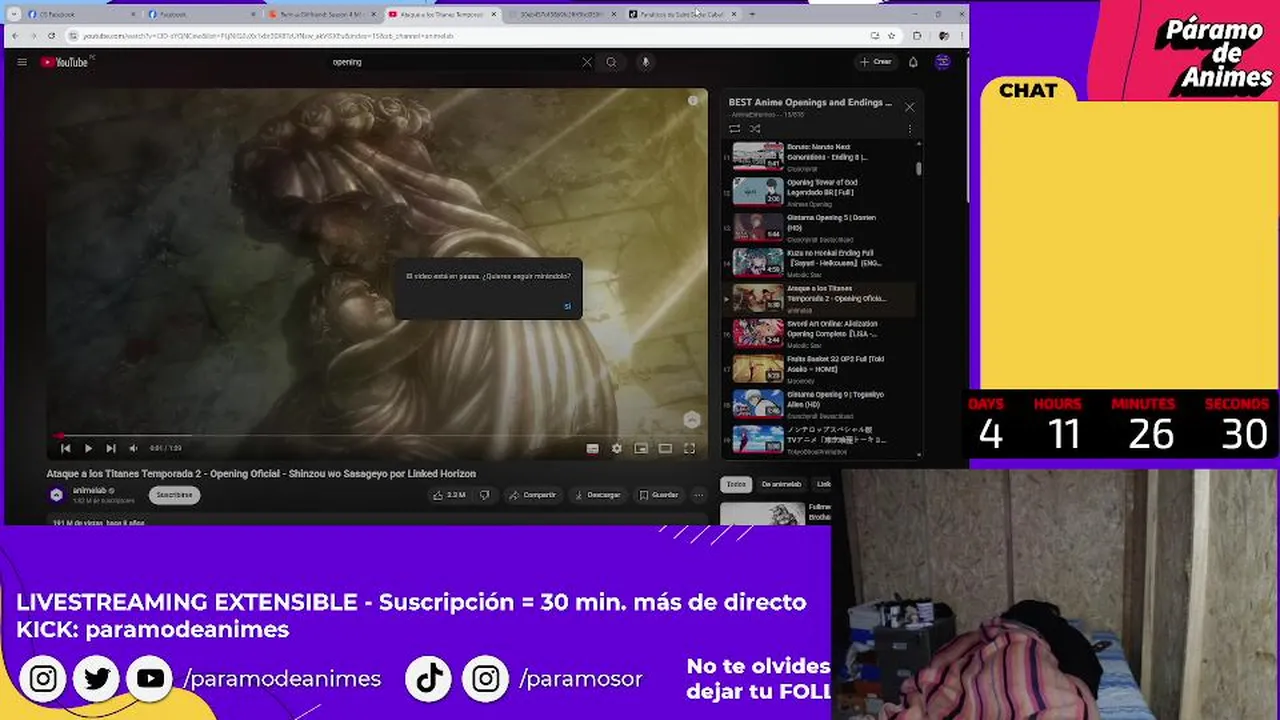Viewport: 1280px width, 720px height.
Task: Open the browser extensions icon
Action: point(917,36)
